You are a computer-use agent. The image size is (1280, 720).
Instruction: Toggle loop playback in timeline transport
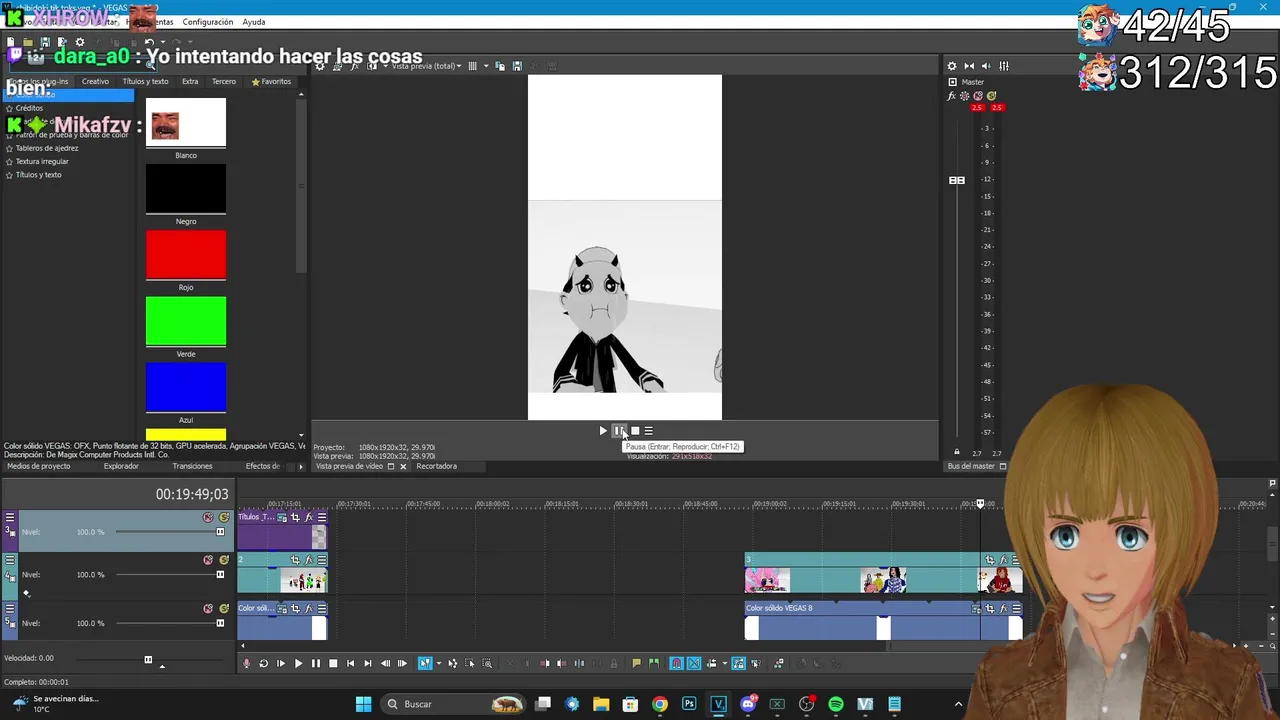pyautogui.click(x=263, y=663)
